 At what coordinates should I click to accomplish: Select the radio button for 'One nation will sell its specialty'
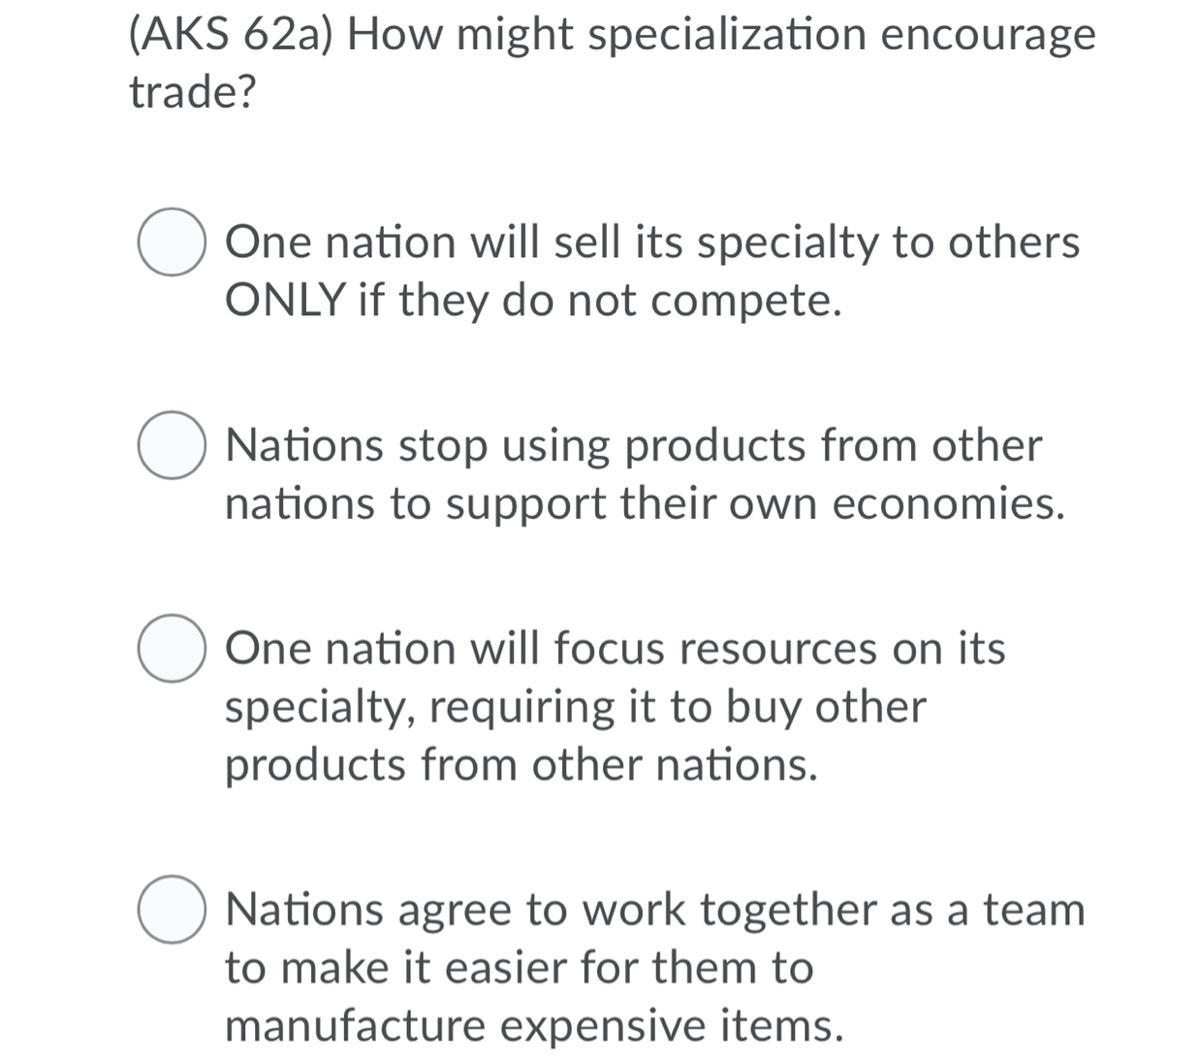pyautogui.click(x=172, y=242)
